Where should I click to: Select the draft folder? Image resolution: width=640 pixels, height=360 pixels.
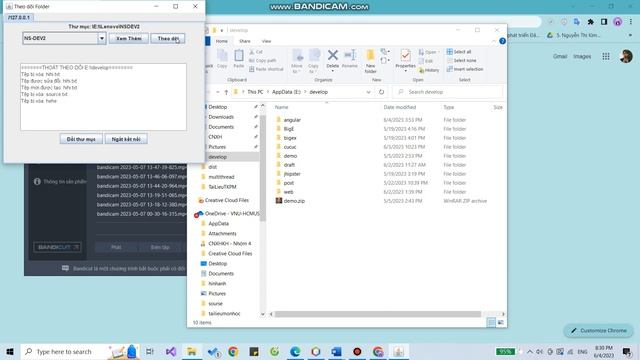(x=289, y=165)
